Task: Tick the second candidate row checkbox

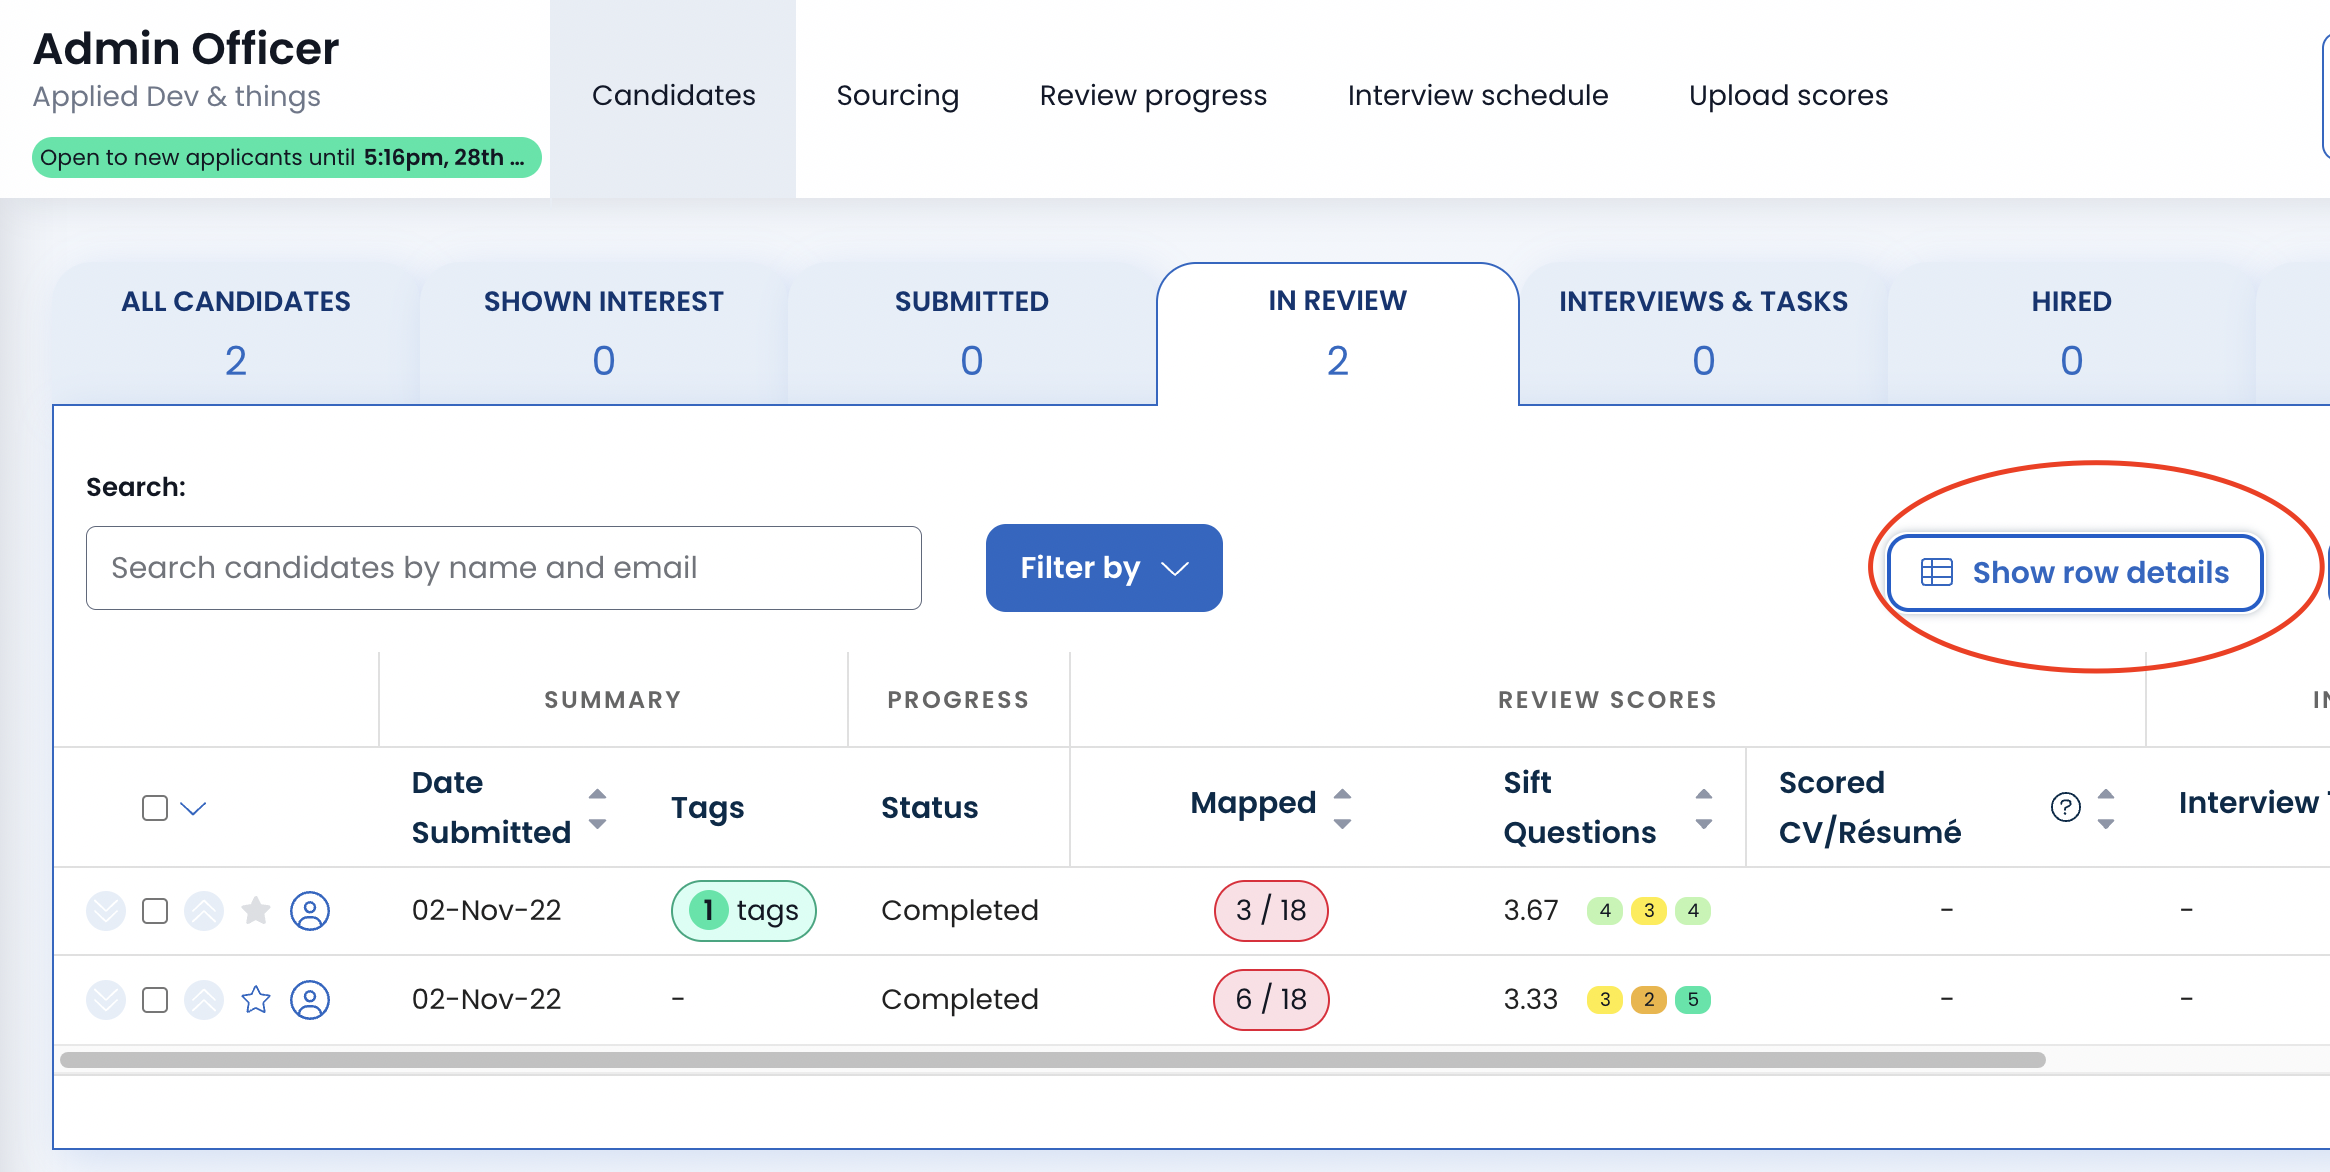Action: tap(155, 1000)
